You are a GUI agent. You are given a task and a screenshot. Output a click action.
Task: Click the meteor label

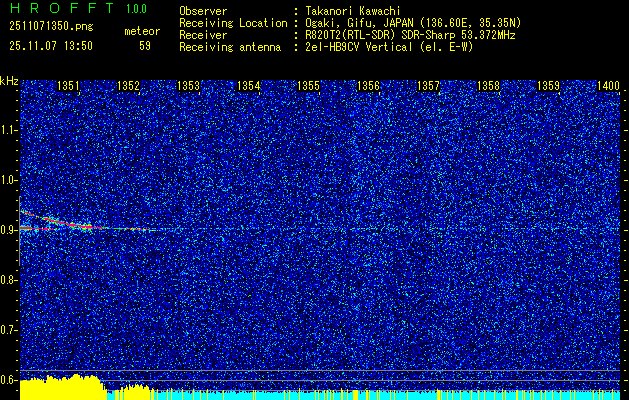tap(142, 31)
